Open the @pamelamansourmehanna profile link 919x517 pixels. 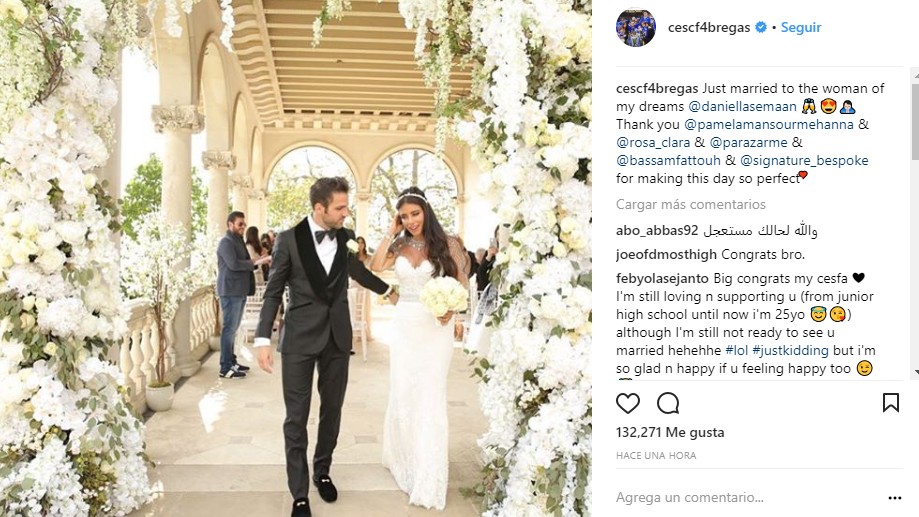[x=769, y=124]
